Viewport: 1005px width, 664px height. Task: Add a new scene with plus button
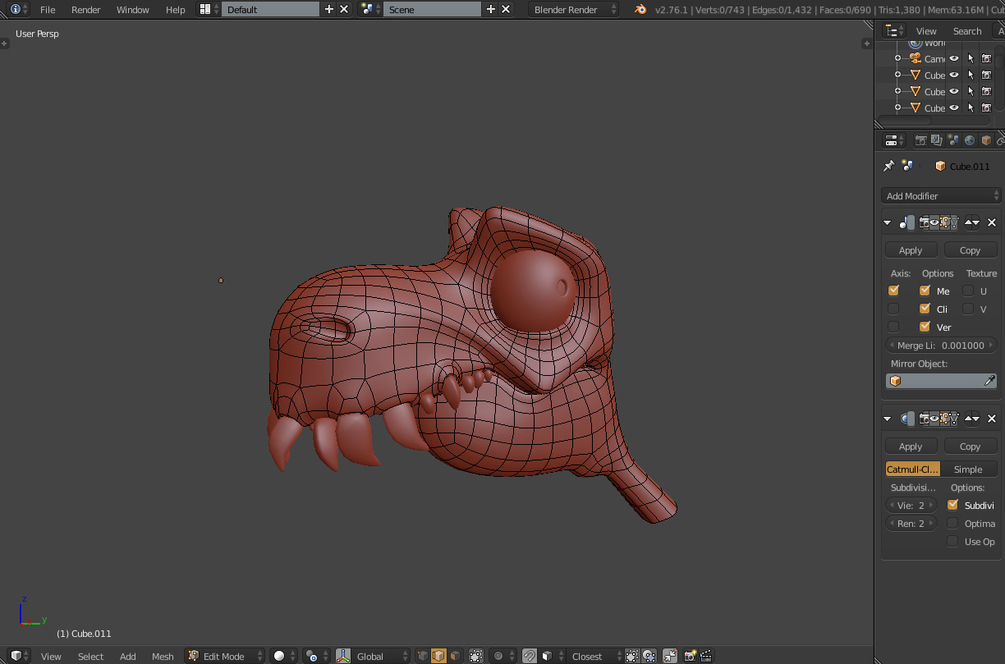[490, 9]
